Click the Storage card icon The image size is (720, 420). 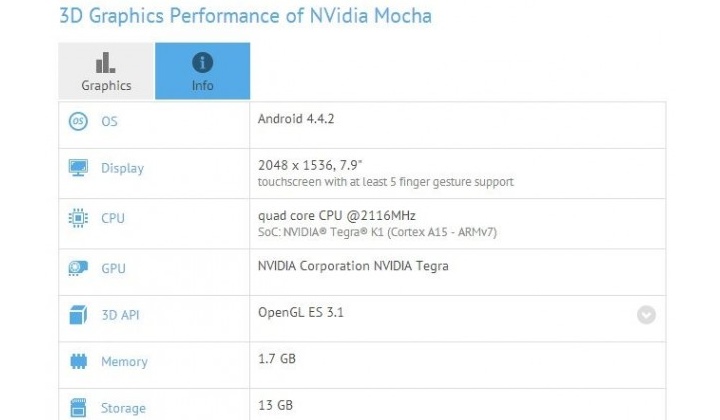click(78, 407)
